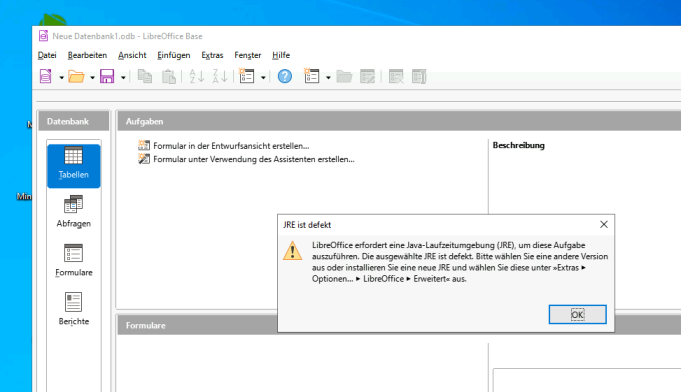Image resolution: width=681 pixels, height=392 pixels.
Task: Click the form icon right of Help
Action: click(311, 76)
